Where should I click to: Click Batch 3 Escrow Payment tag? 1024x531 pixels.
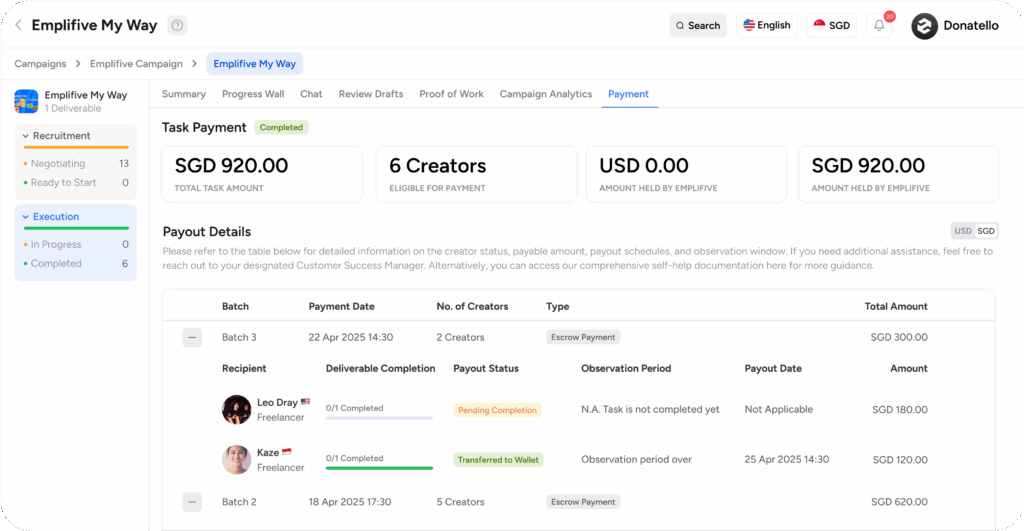point(583,338)
